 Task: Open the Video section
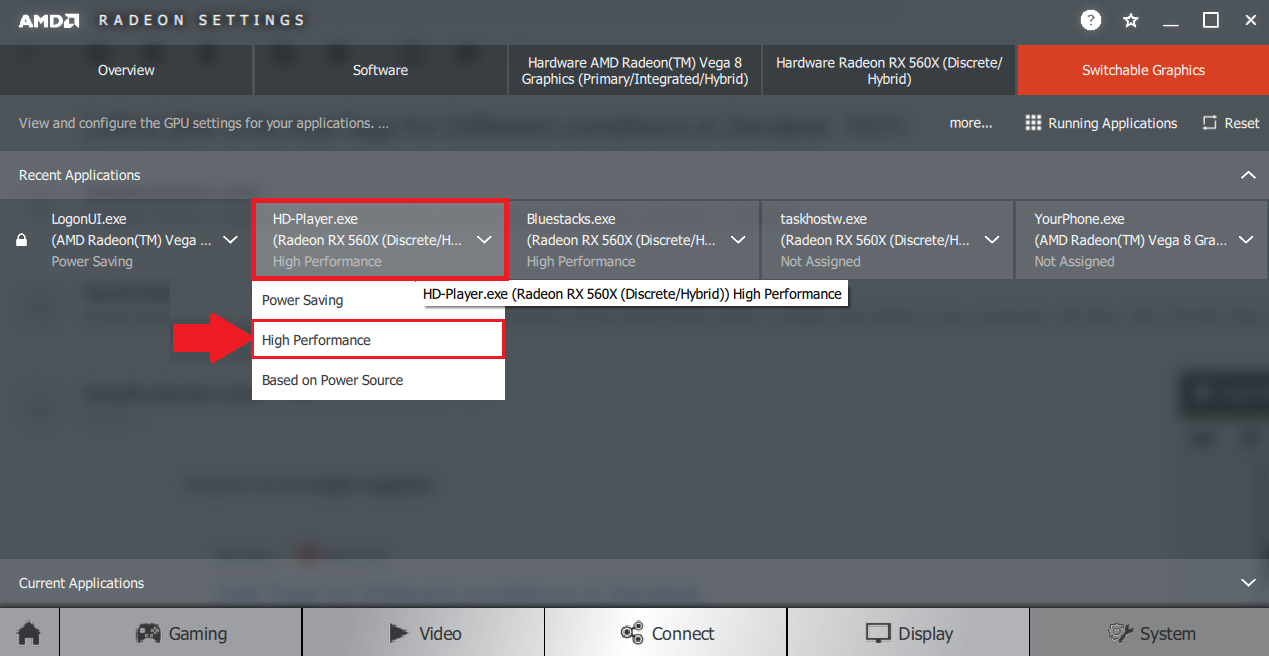click(x=424, y=633)
